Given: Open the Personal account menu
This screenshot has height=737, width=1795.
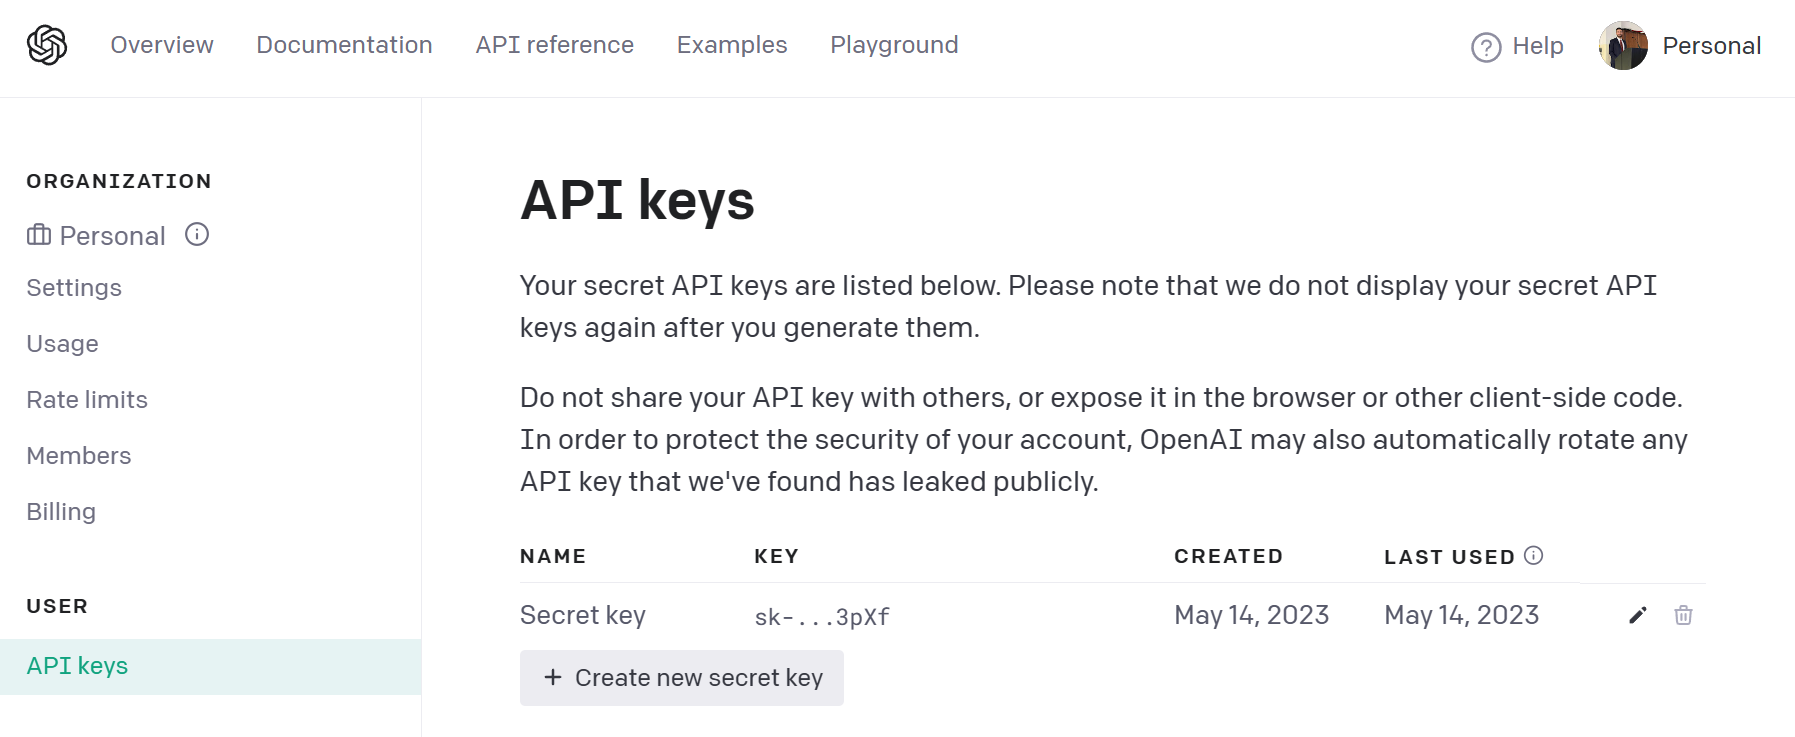Looking at the screenshot, I should pos(1711,46).
